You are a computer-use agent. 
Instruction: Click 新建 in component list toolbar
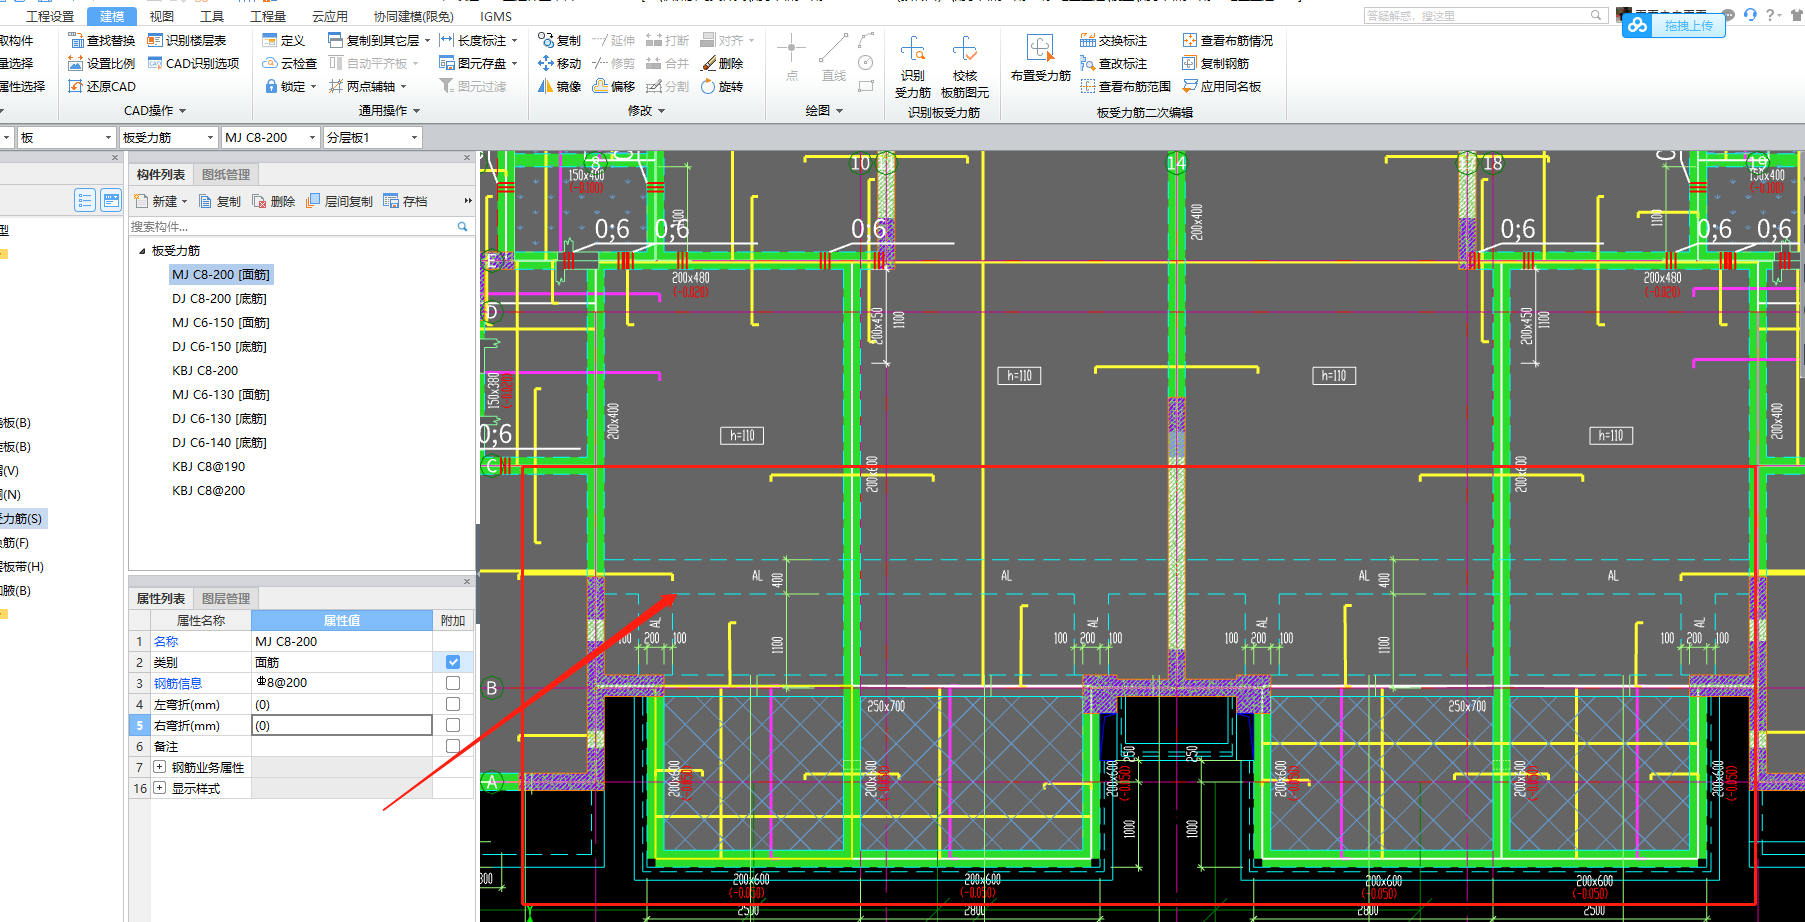click(x=160, y=201)
